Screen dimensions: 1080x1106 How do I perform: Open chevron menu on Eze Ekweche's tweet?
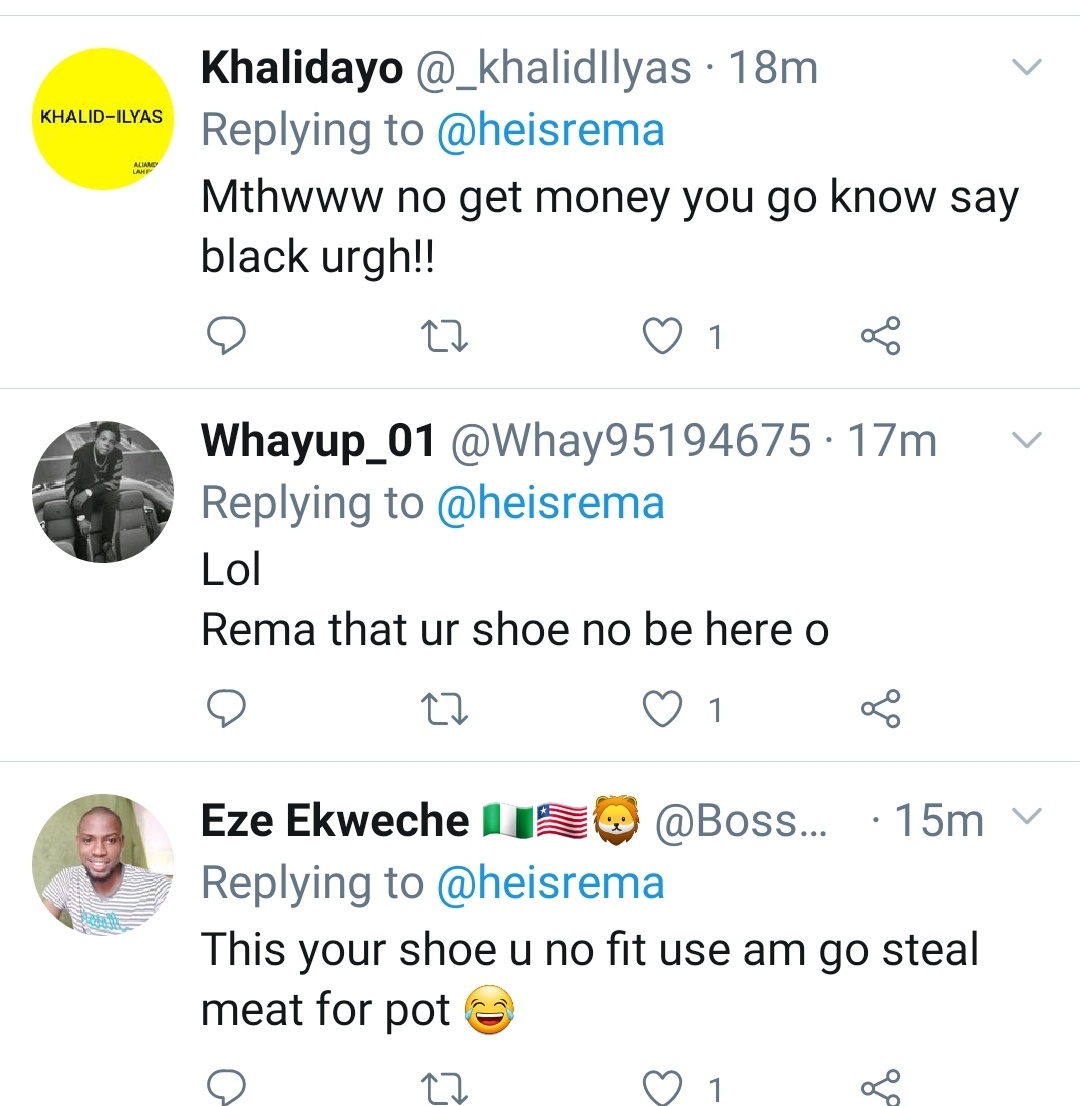[1027, 817]
